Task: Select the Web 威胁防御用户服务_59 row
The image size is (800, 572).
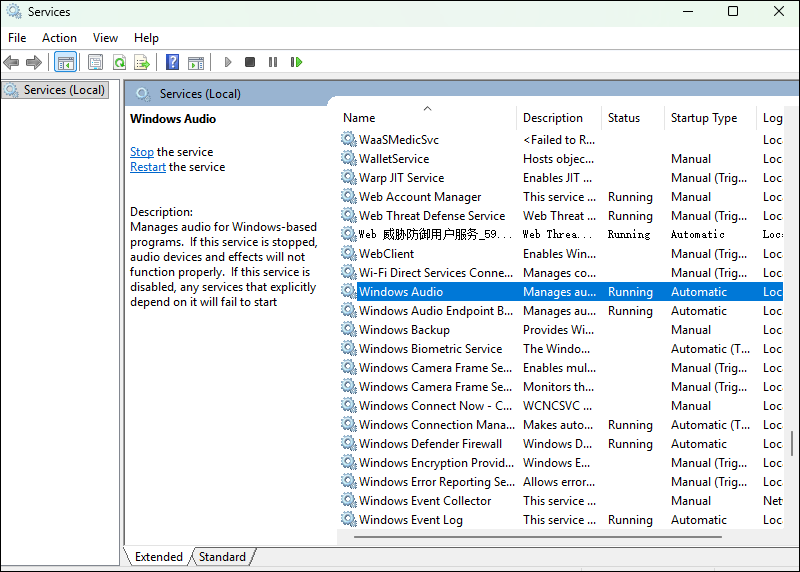Action: click(x=561, y=234)
